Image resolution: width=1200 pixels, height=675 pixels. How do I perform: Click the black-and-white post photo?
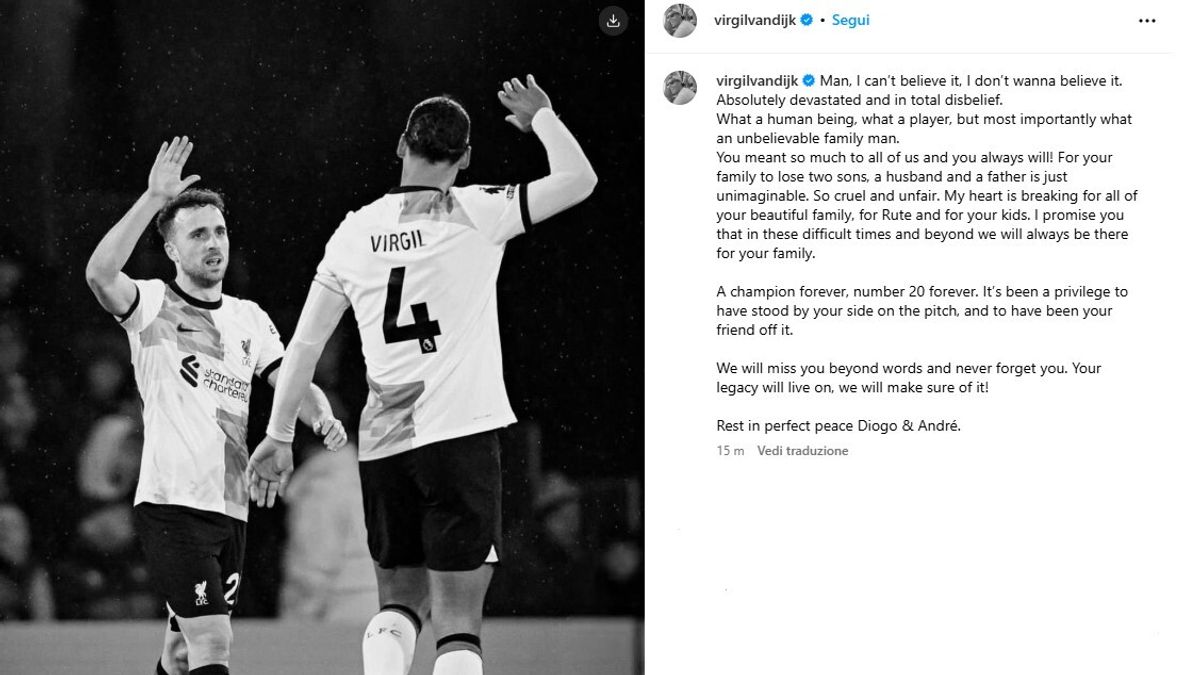click(322, 337)
